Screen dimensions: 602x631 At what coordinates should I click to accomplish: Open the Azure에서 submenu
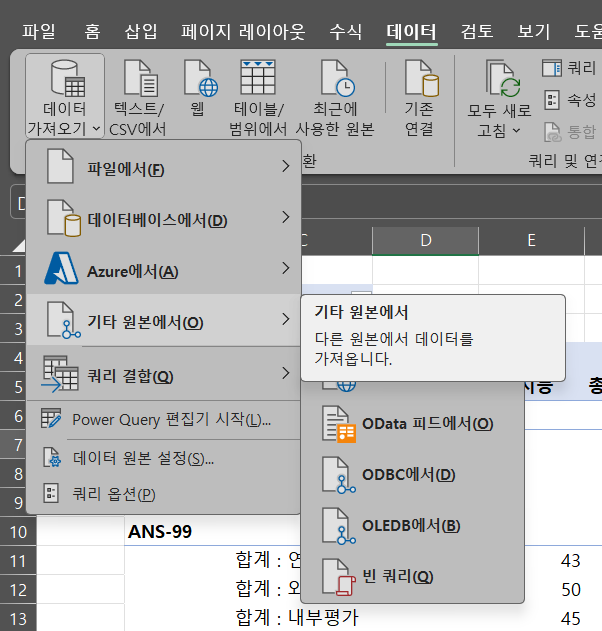point(163,270)
